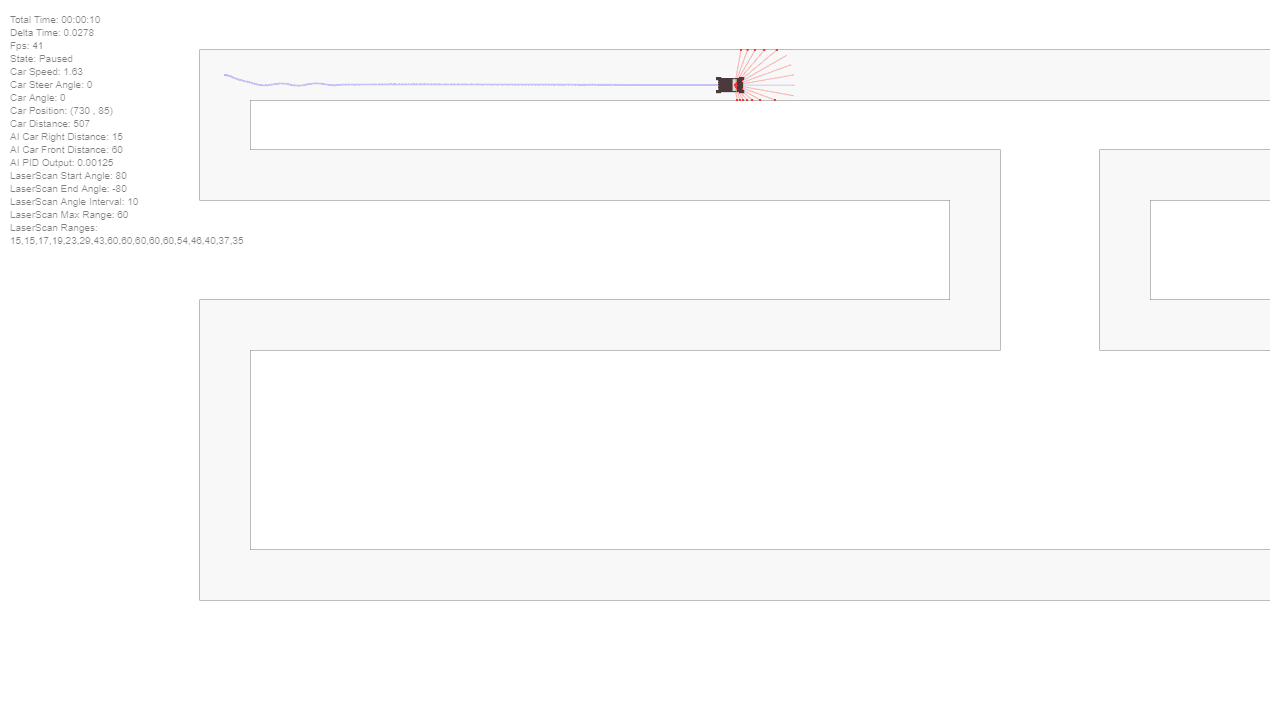Click the 'Car Steer Angle: 0' line
Viewport: 1280px width, 720px height.
coord(51,85)
